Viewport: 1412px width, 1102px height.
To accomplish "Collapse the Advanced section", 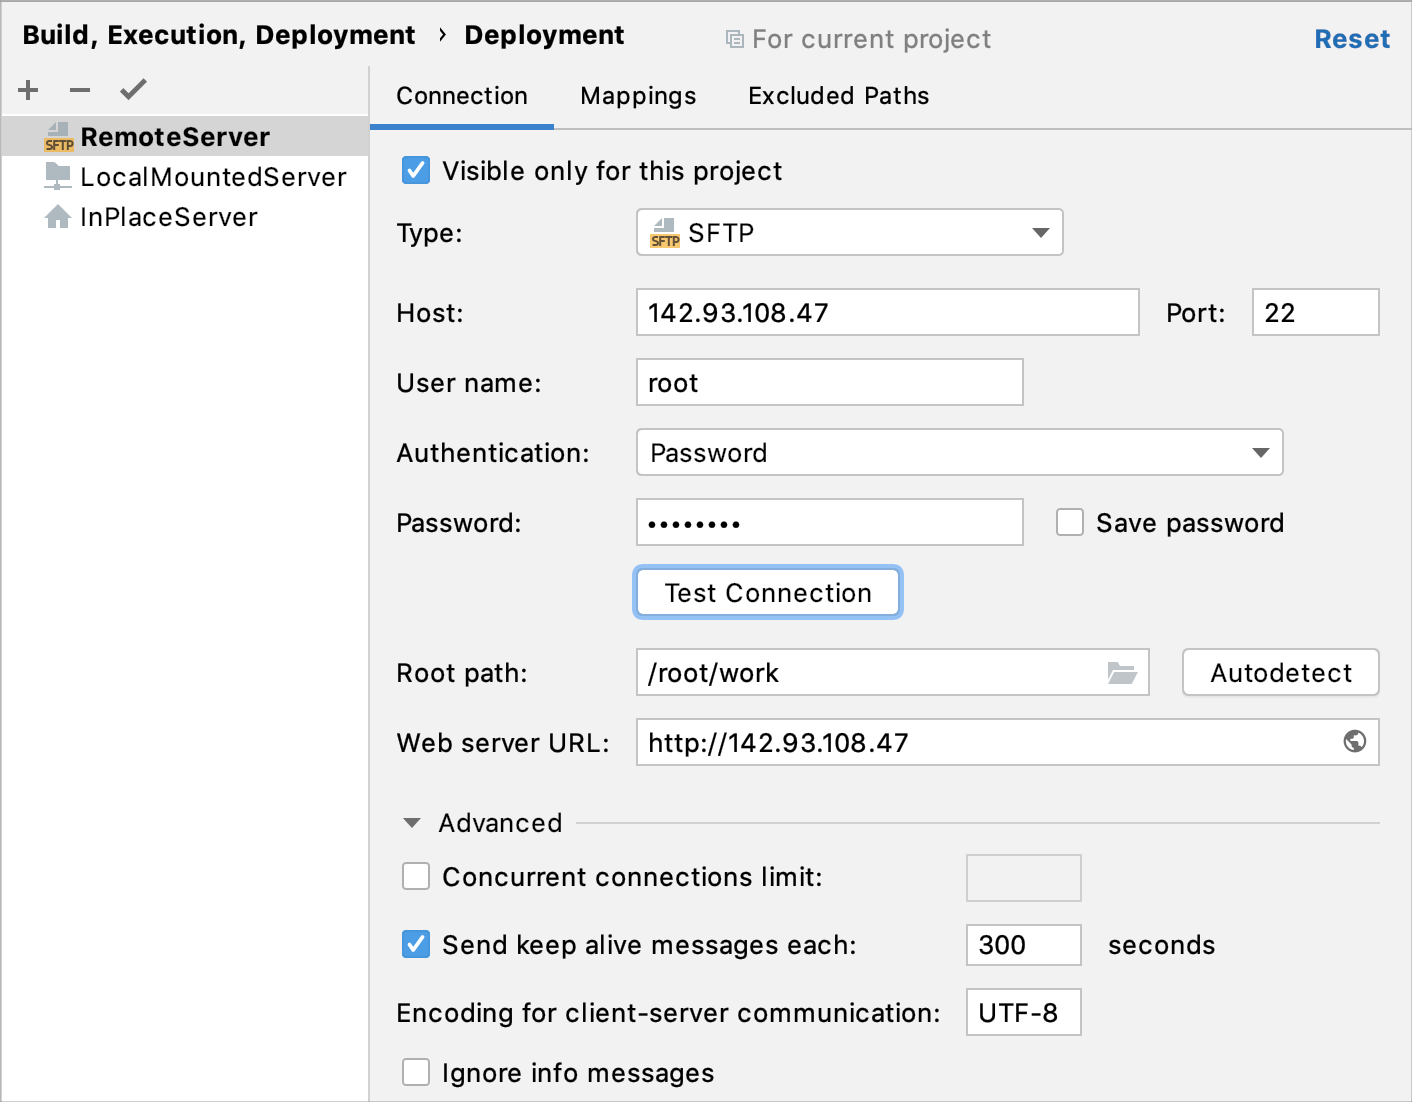I will click(x=412, y=823).
